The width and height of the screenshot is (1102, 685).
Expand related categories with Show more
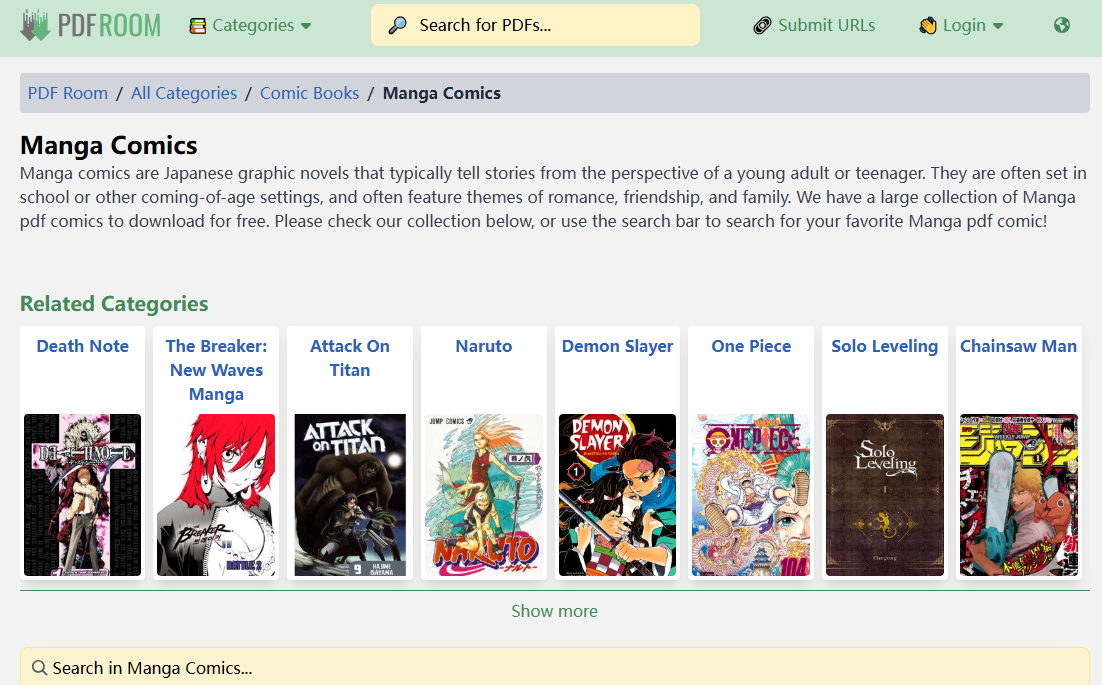tap(554, 611)
